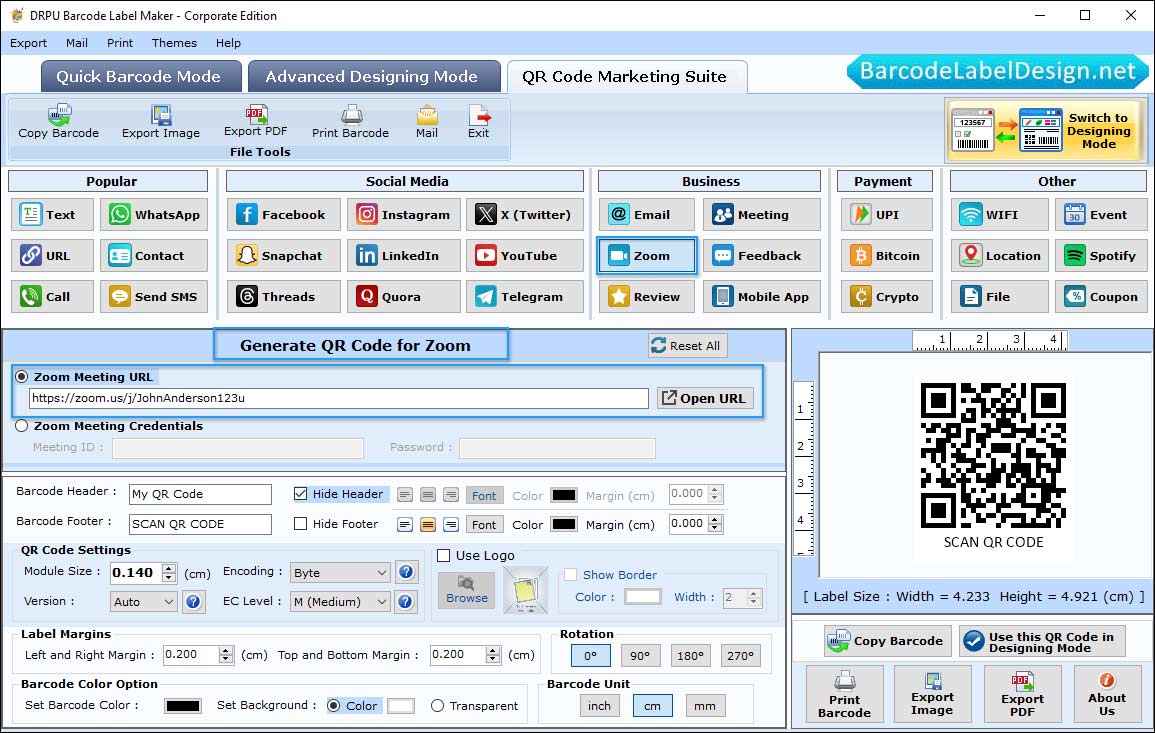This screenshot has width=1155, height=733.
Task: Set barcode unit to inch
Action: coord(600,706)
